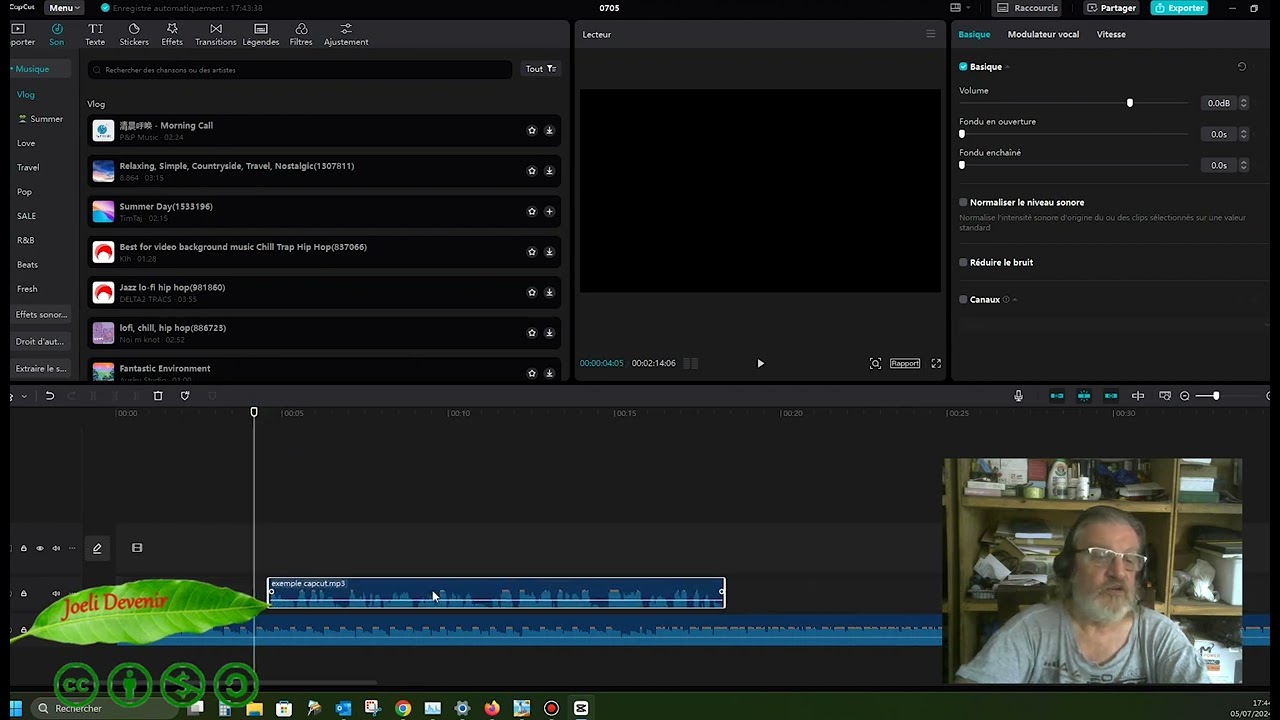Toggle main track magnet snapping

click(1057, 396)
